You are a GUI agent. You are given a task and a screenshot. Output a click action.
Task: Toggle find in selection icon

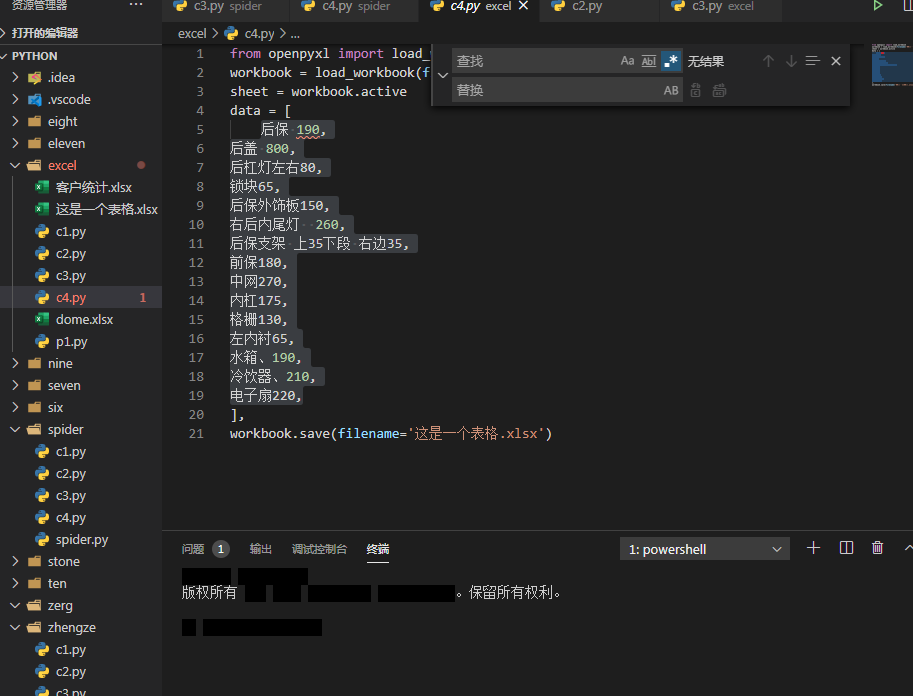pos(813,61)
